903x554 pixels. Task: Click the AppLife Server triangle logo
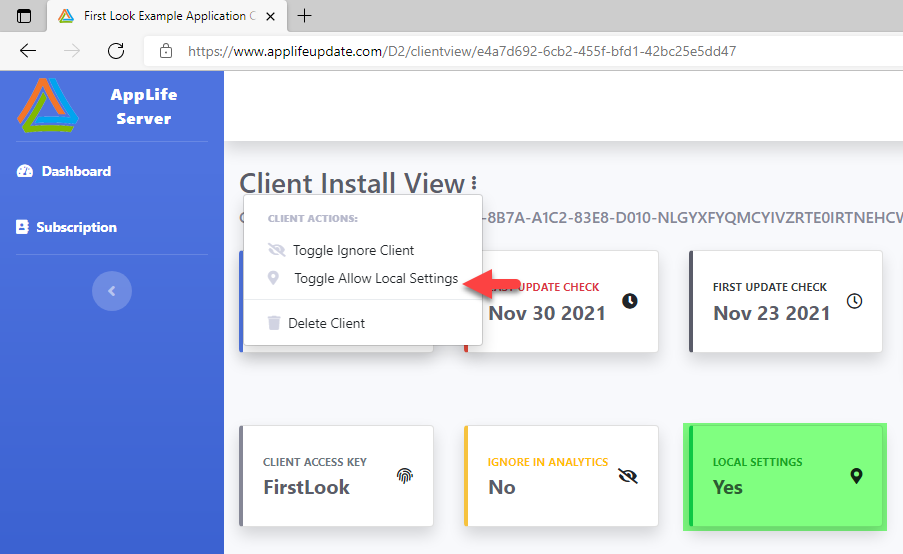point(48,105)
